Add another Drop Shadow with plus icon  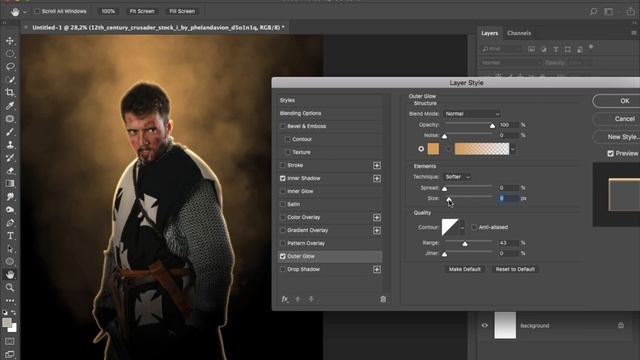377,269
